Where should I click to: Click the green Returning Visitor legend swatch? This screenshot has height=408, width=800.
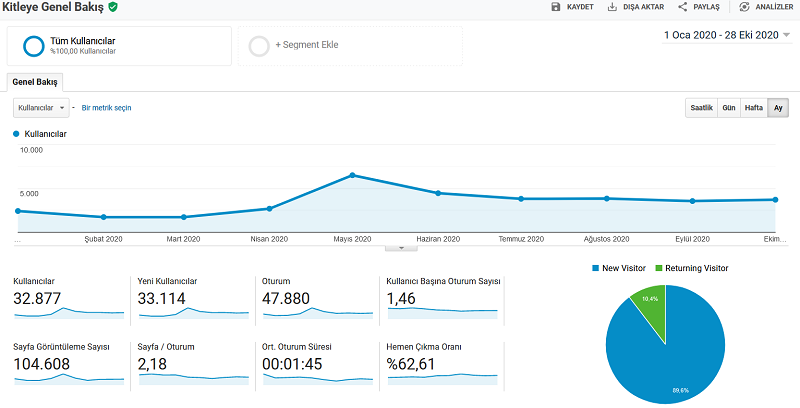659,268
